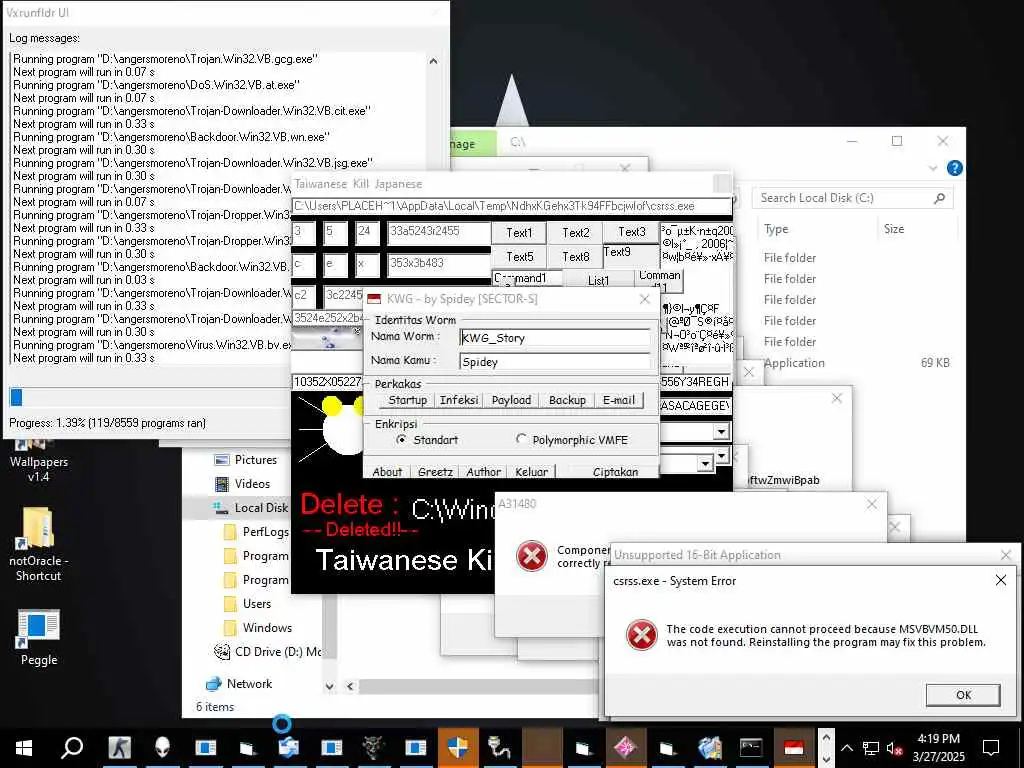Open the notification center icon
This screenshot has width=1024, height=768.
pos(991,747)
